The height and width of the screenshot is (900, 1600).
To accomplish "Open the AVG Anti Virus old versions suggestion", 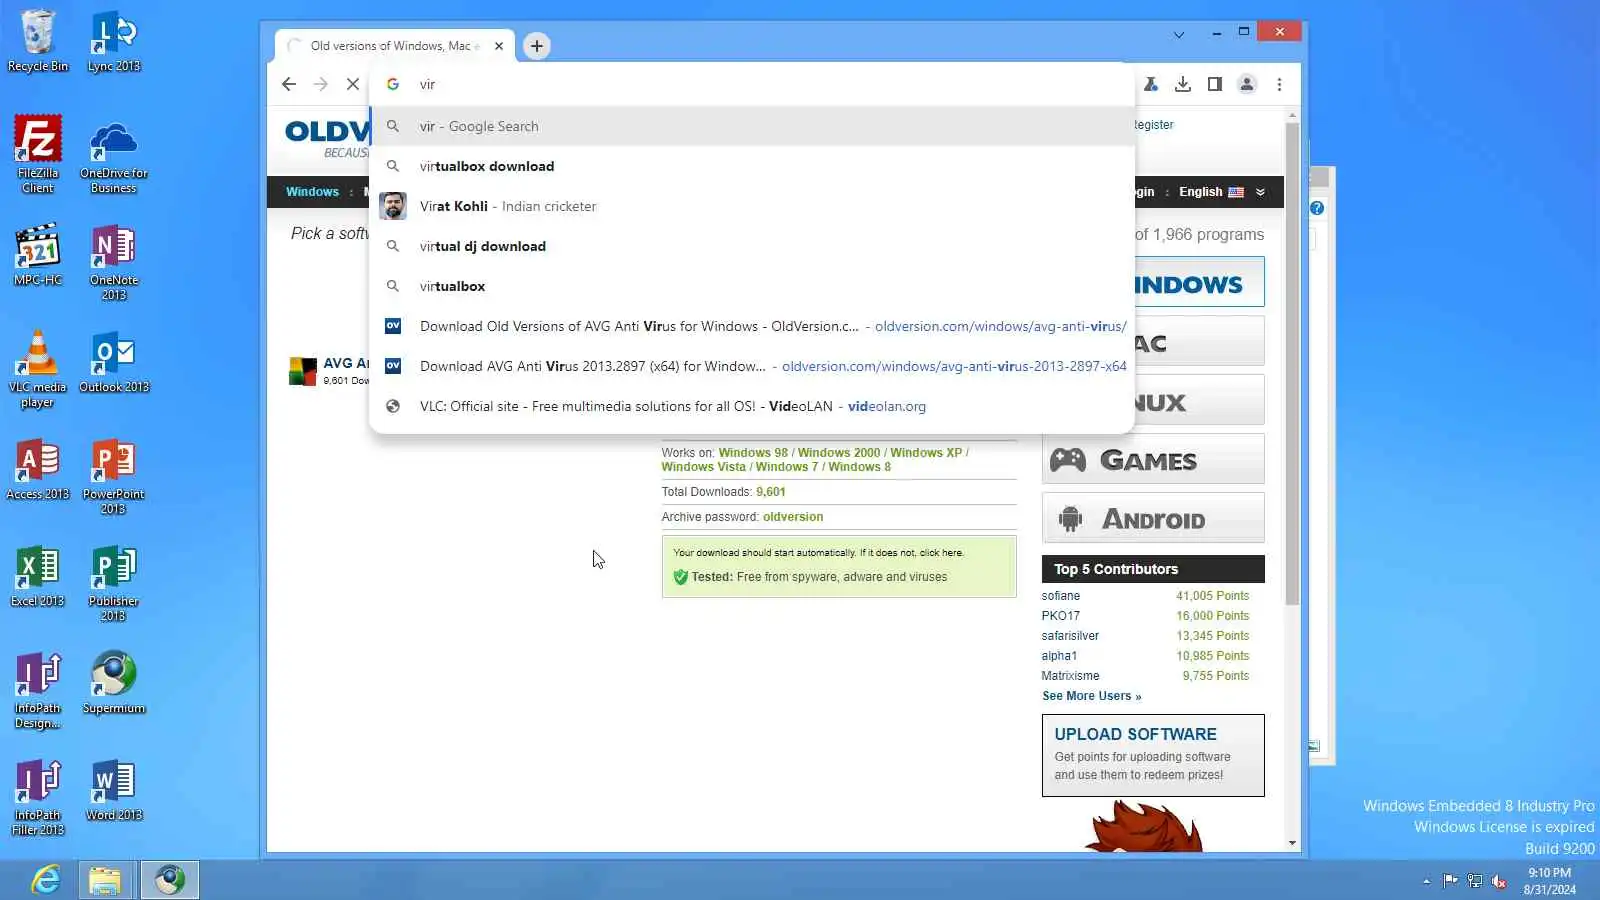I will pos(752,326).
